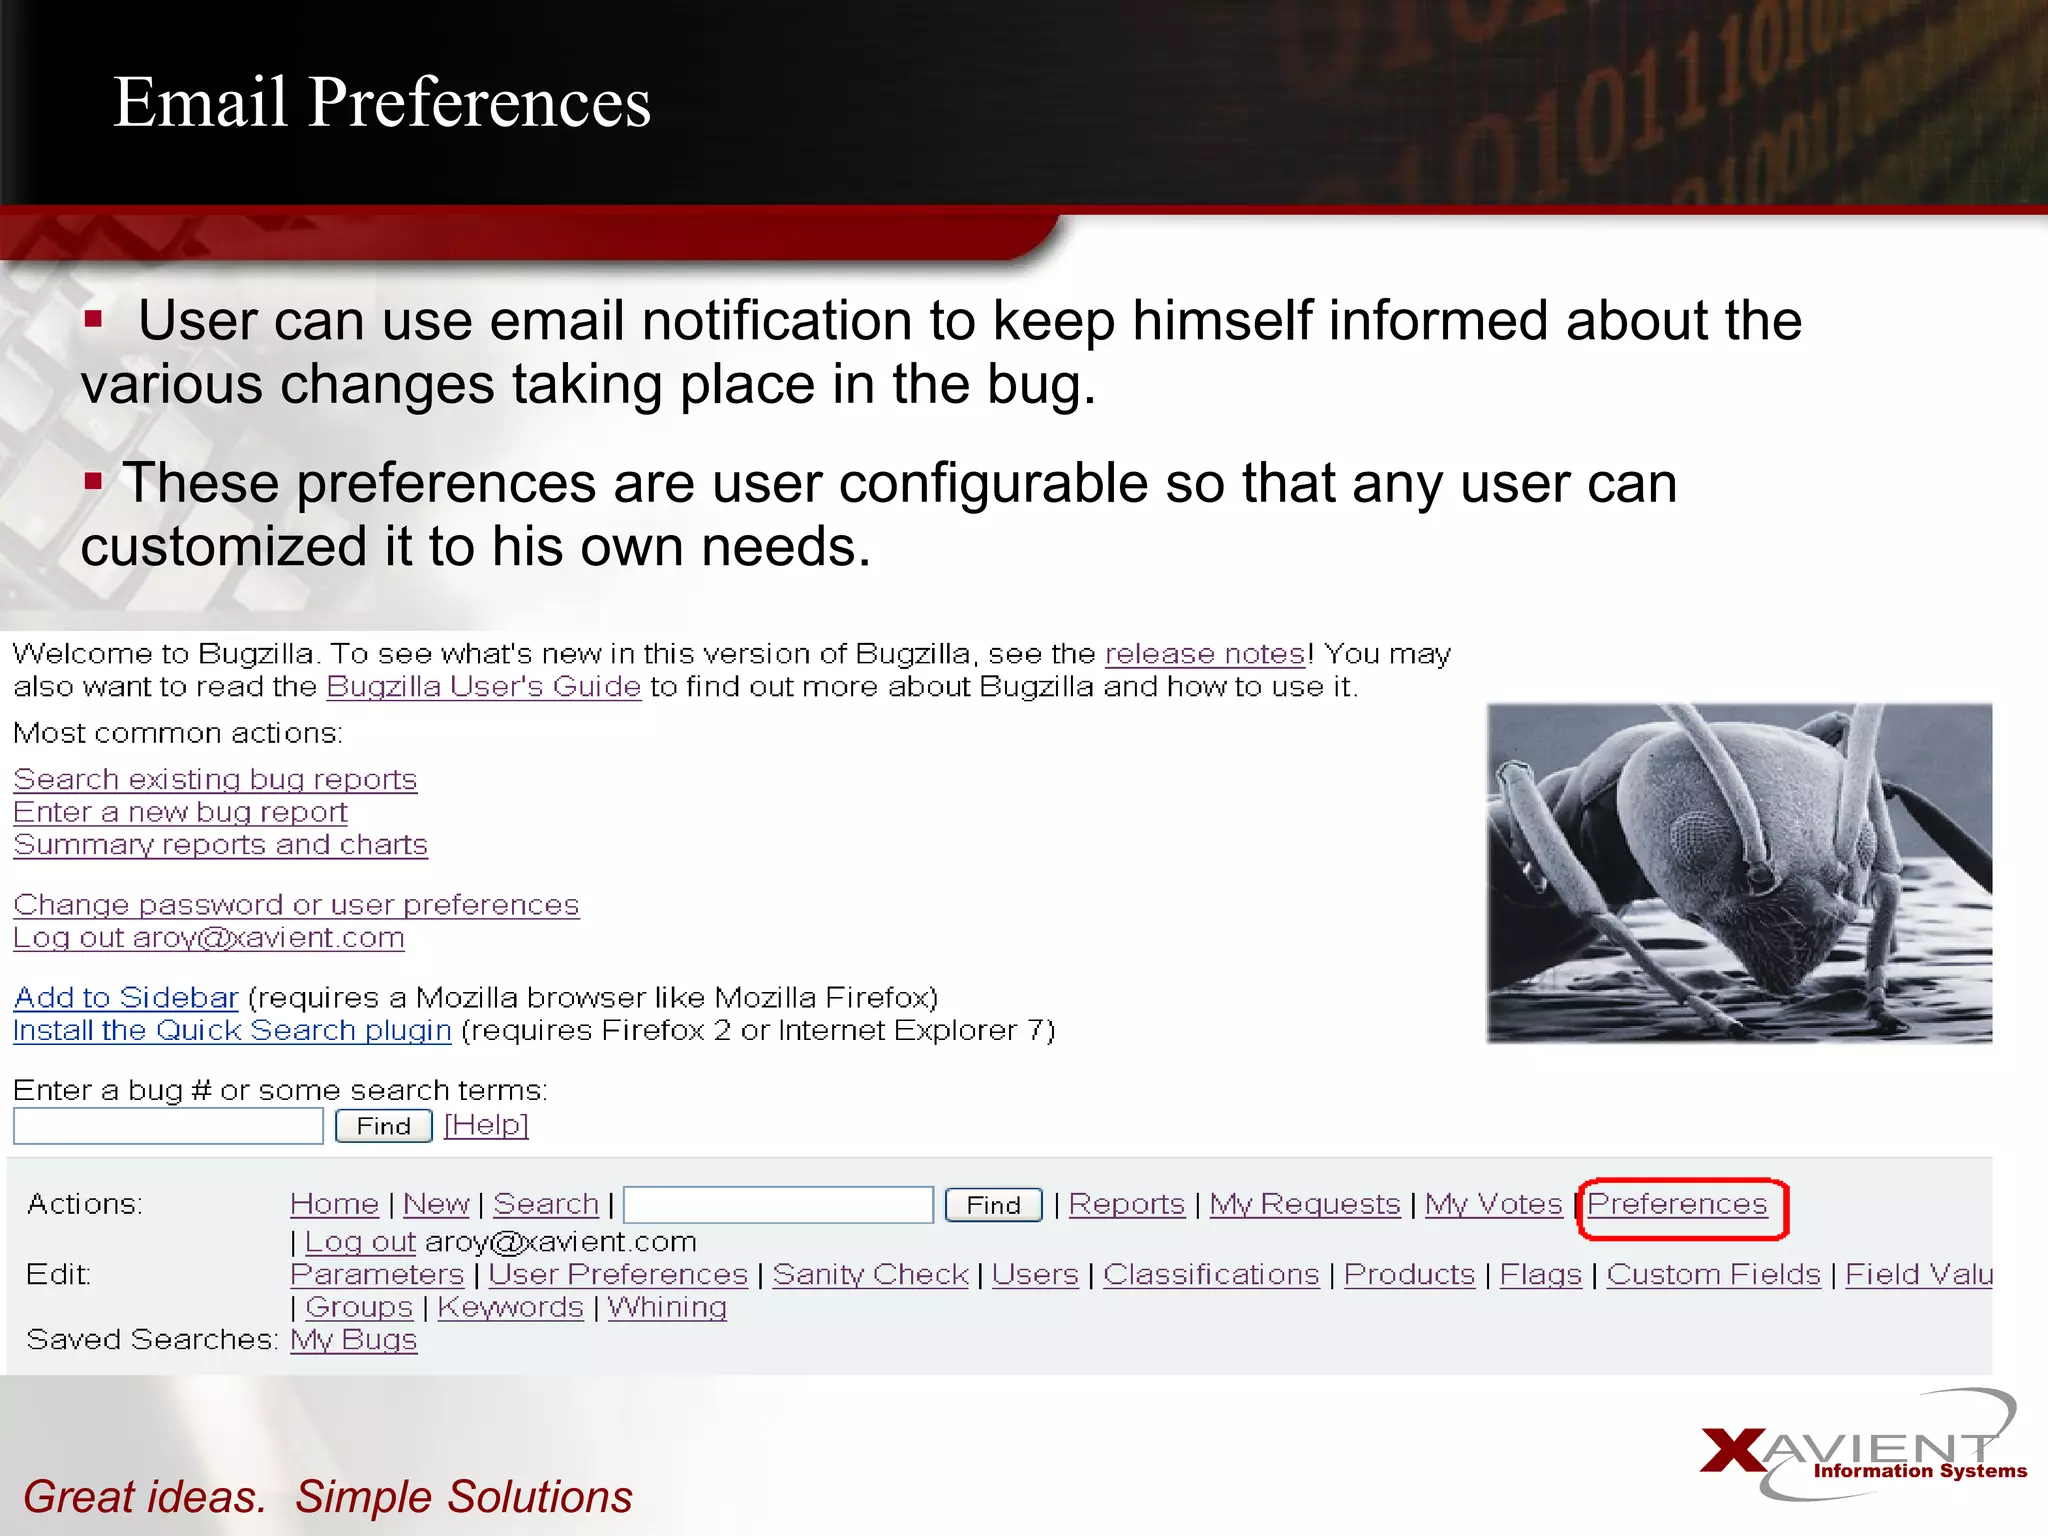Open Field Values link
Screen dimensions: 2048x1536
click(x=1919, y=1275)
